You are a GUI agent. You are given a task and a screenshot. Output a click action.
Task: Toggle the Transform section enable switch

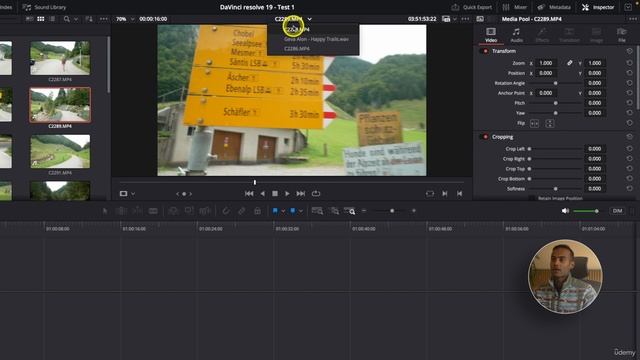485,51
